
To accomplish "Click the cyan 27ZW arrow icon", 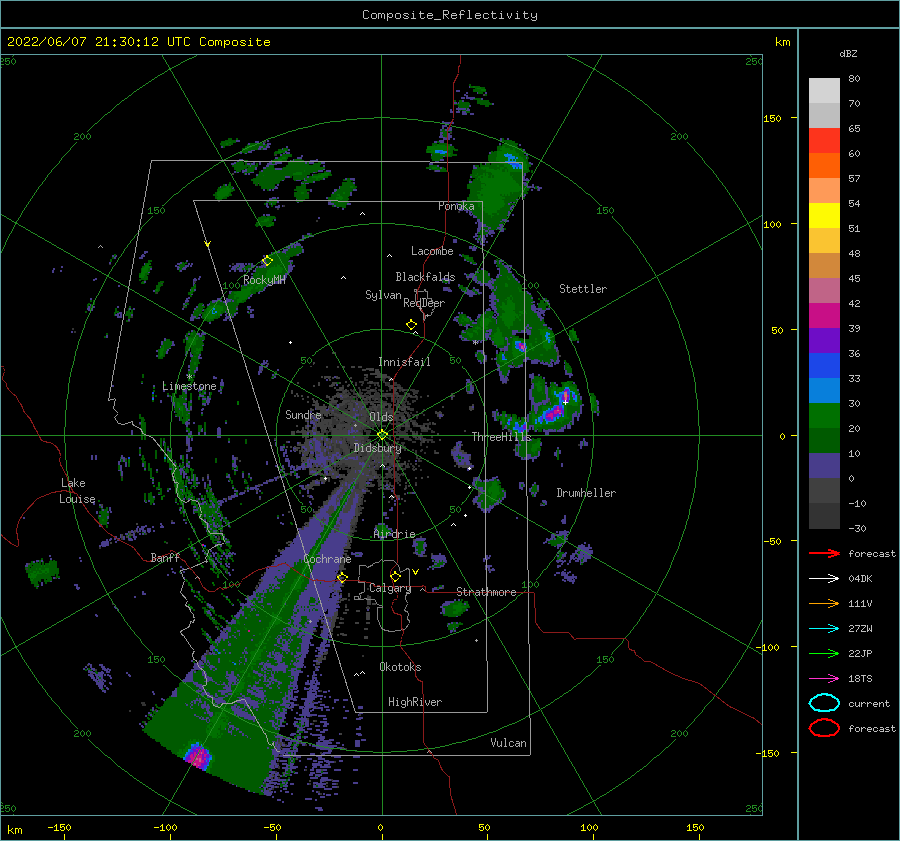I will point(824,629).
